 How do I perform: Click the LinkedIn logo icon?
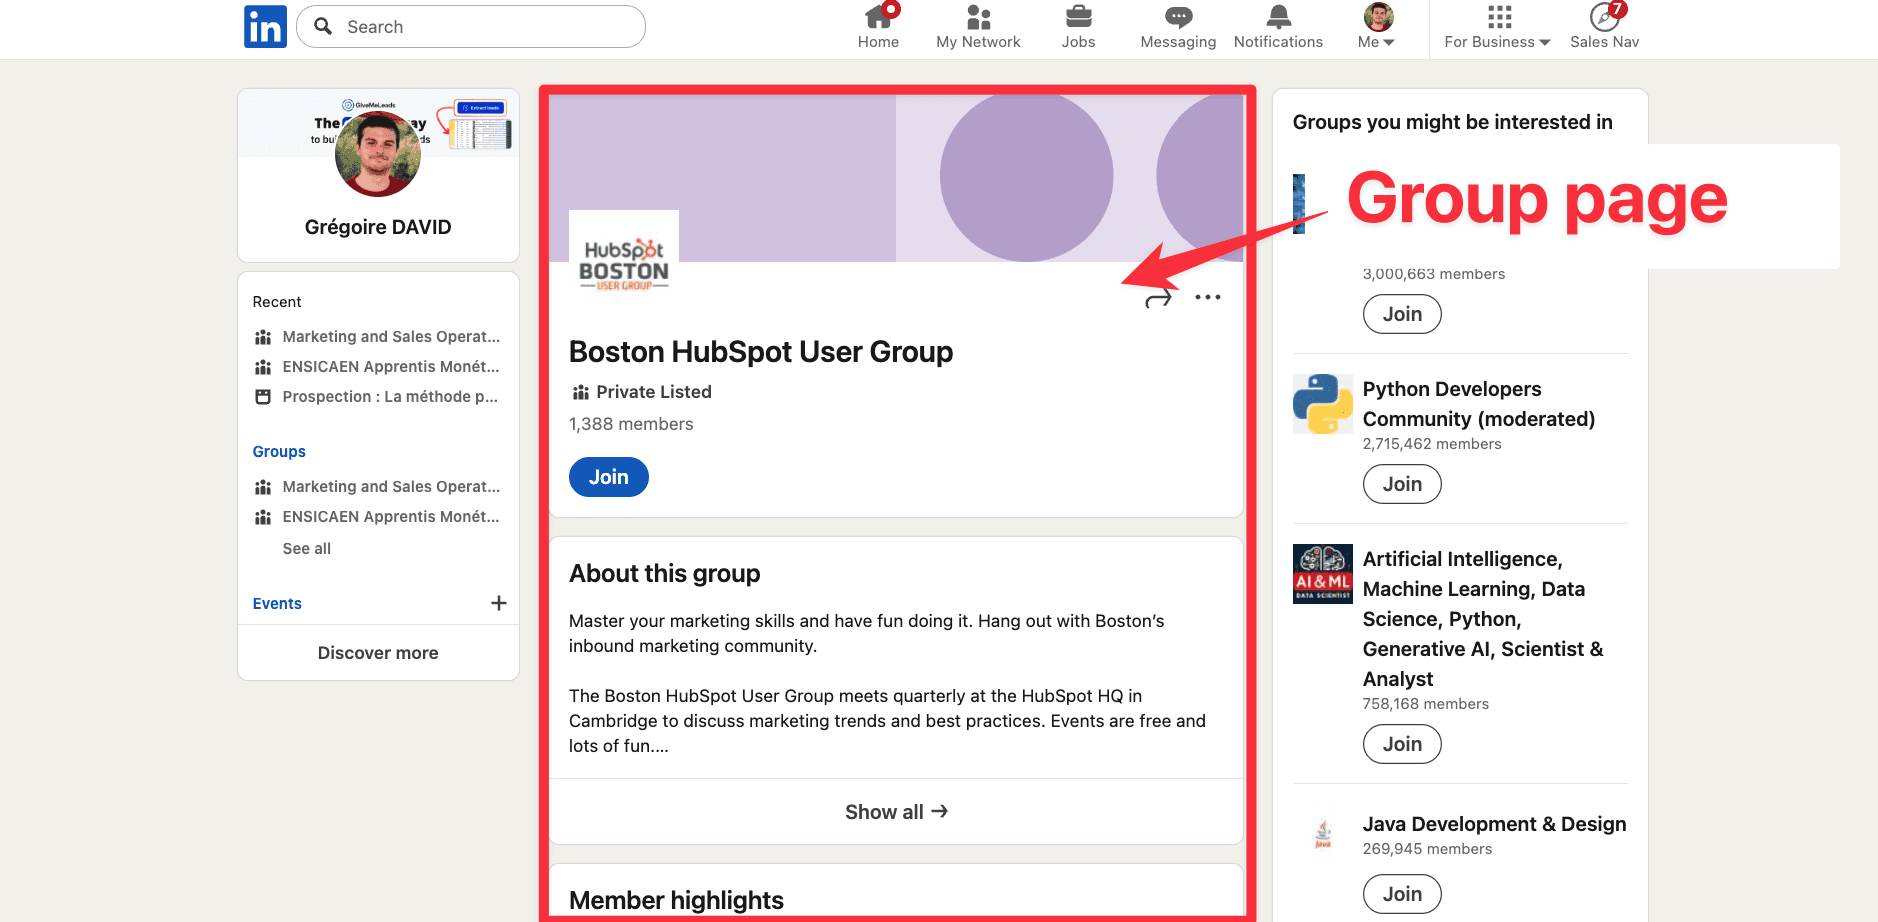pos(265,26)
